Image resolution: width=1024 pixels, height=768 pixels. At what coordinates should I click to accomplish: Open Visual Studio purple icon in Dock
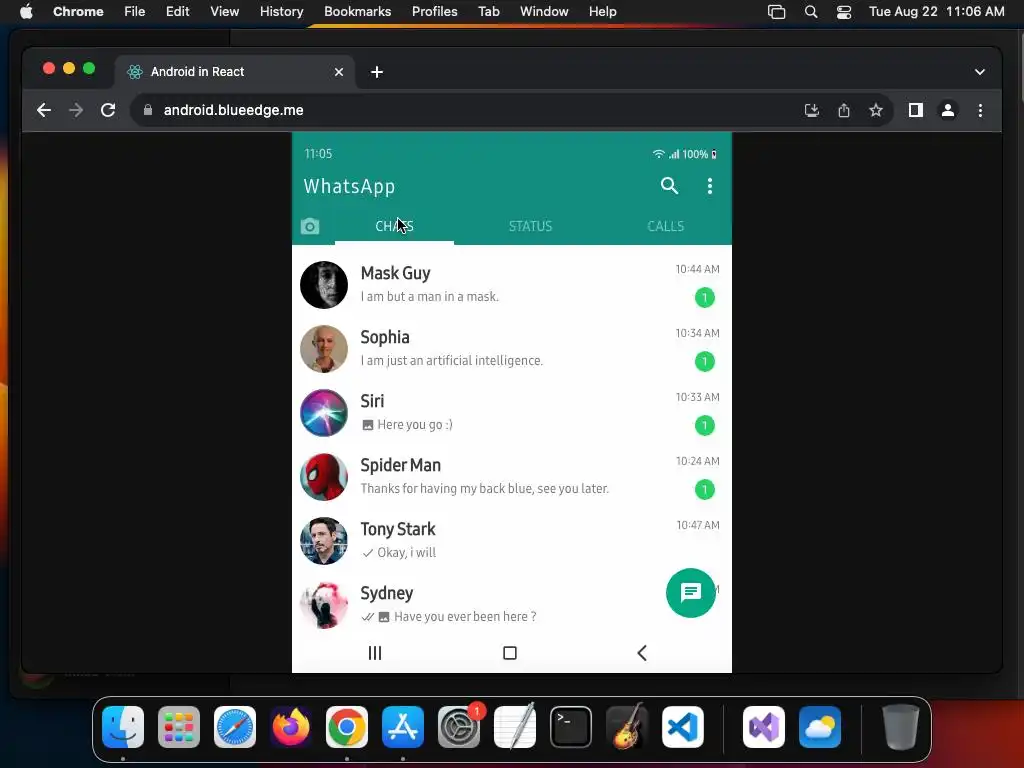click(764, 727)
